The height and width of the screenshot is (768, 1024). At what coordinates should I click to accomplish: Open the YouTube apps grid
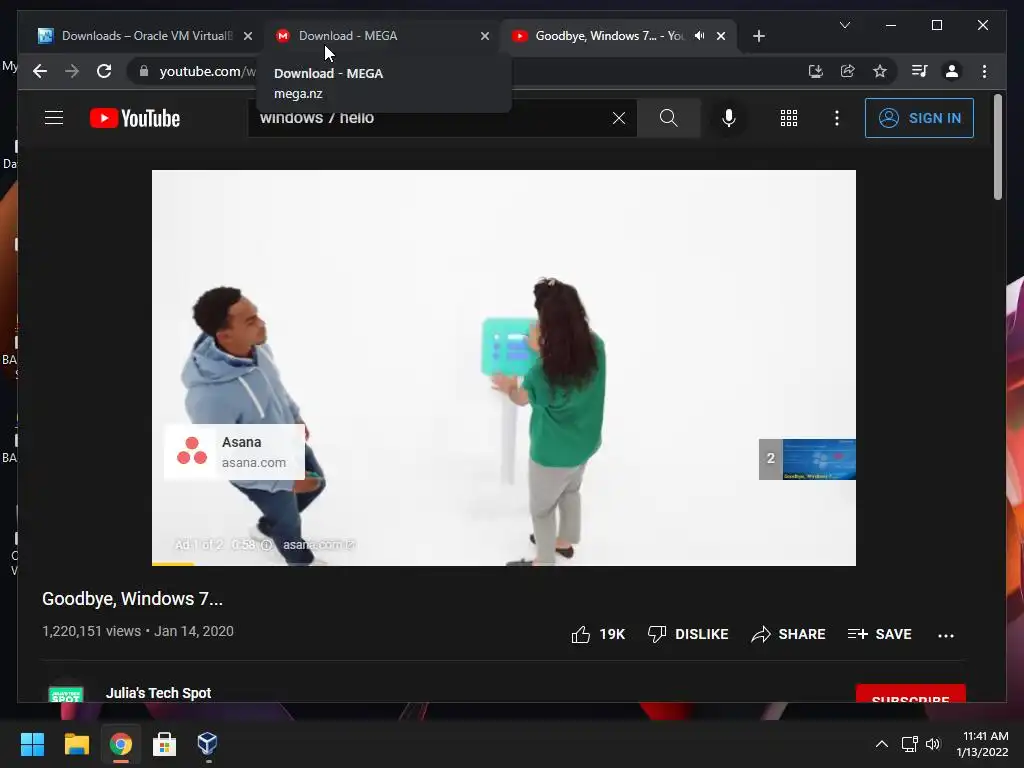pos(789,118)
